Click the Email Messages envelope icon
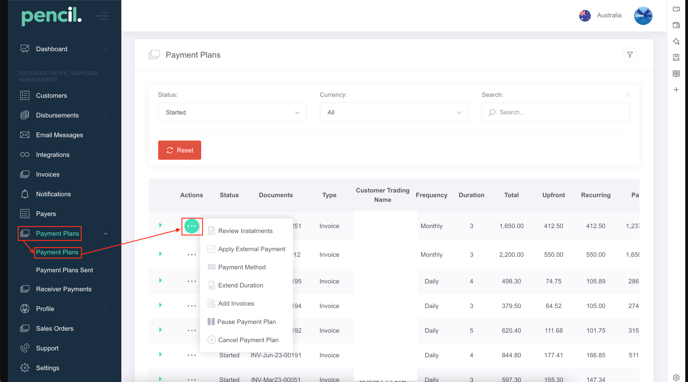 25,135
